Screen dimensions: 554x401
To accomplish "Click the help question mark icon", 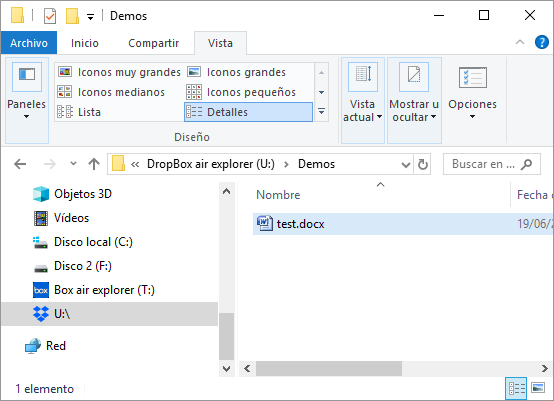I will click(x=542, y=42).
